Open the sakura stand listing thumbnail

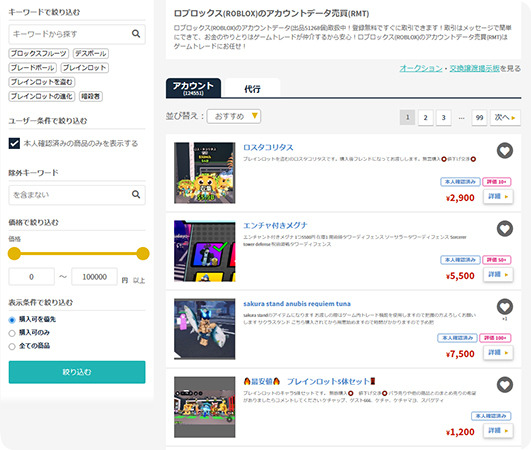205,329
